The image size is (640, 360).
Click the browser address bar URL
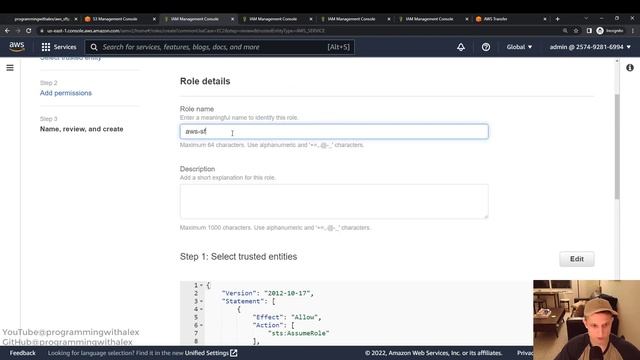point(186,31)
